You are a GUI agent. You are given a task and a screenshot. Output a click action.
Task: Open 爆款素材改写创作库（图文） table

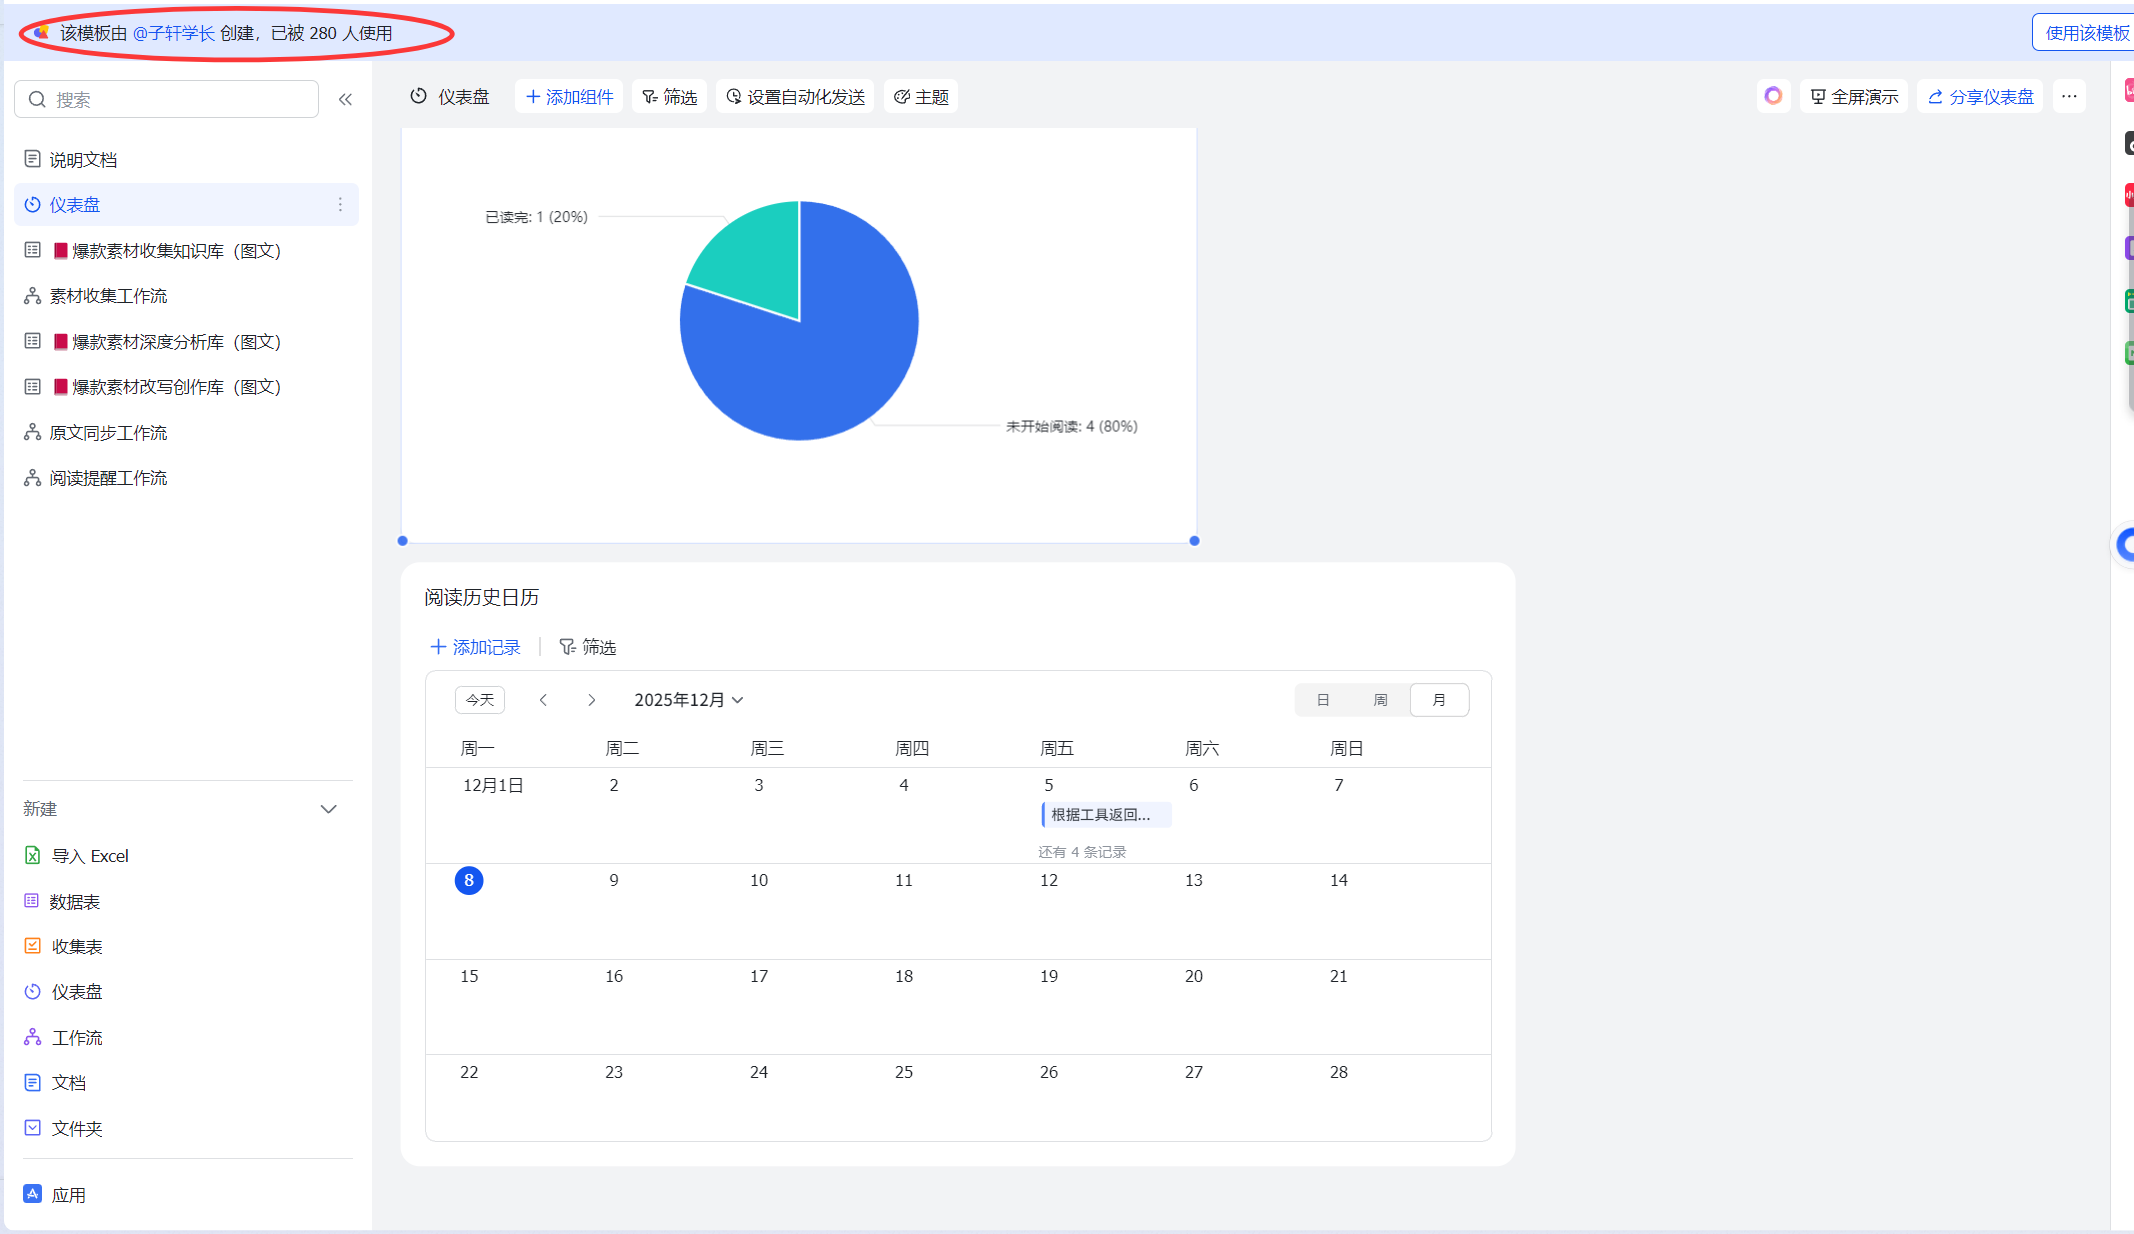click(x=186, y=387)
